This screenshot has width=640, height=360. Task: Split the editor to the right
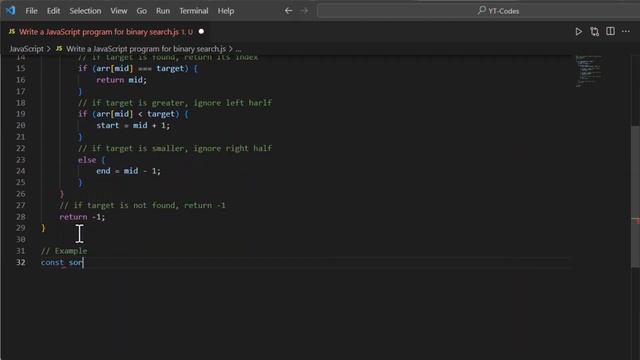click(610, 31)
